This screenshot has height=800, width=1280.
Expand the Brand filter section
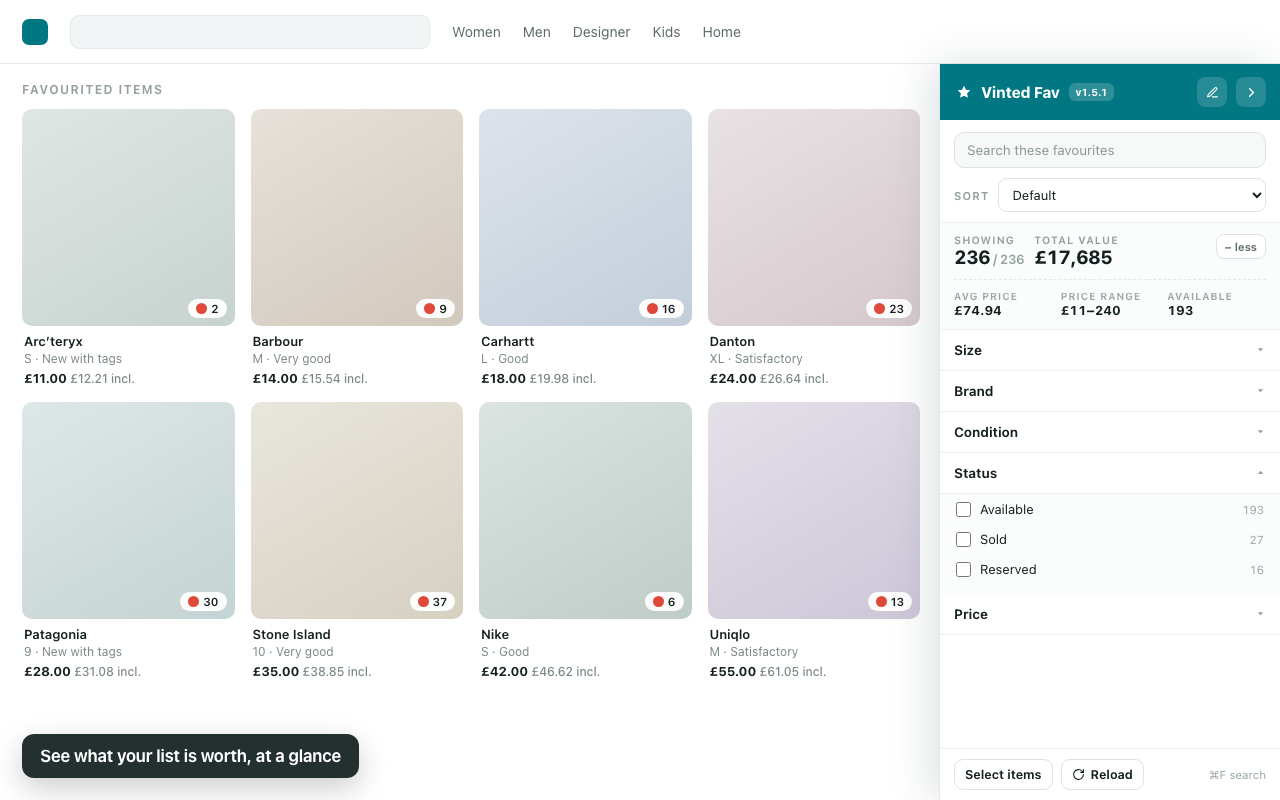click(1110, 391)
